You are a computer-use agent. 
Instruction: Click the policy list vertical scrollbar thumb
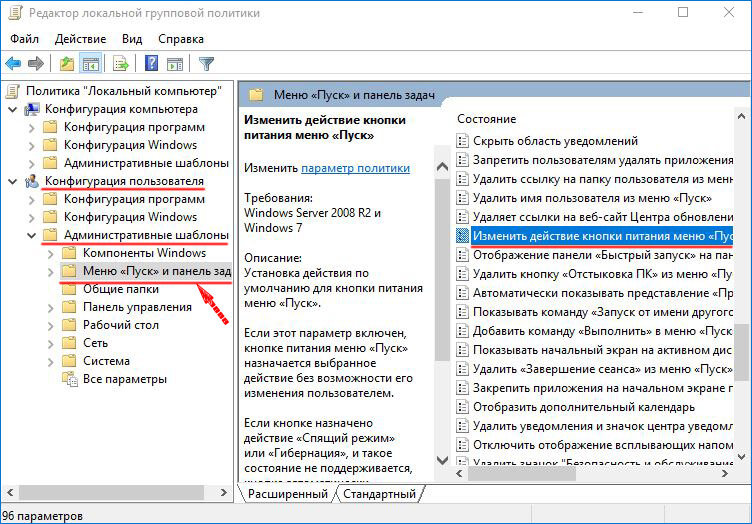[x=741, y=352]
